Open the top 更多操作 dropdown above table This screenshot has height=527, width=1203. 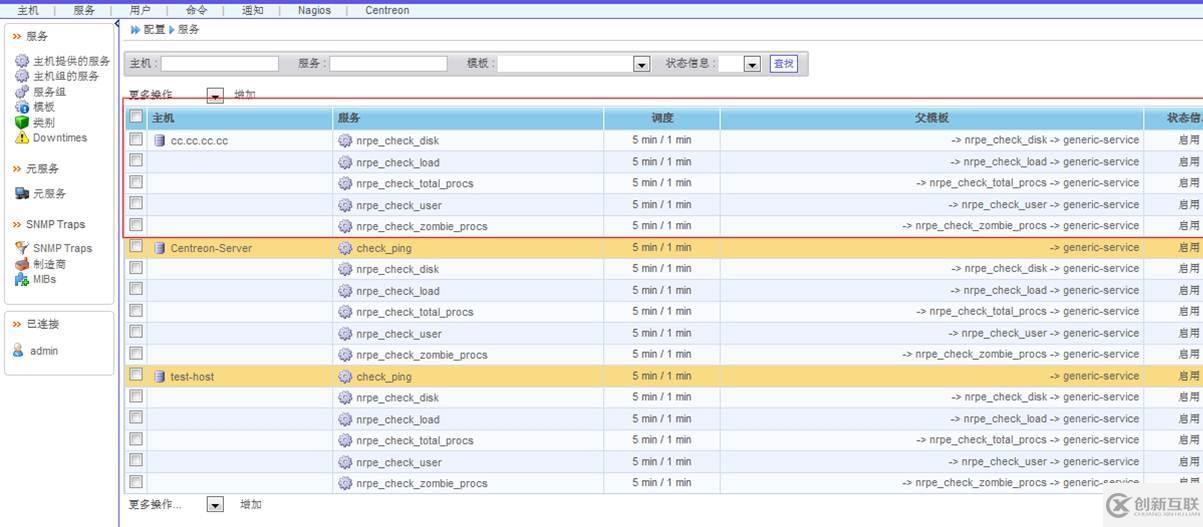[215, 96]
